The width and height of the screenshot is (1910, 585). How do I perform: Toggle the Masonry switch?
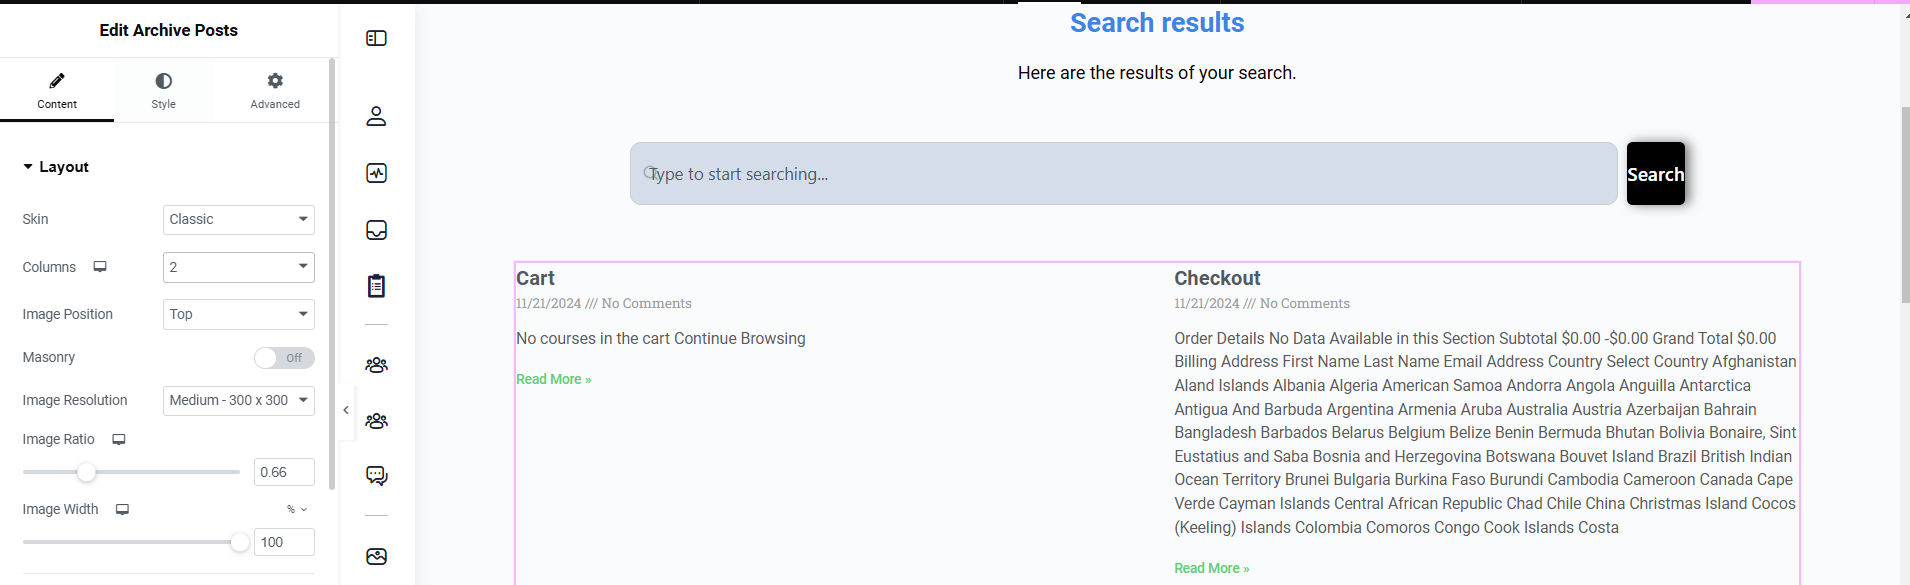[284, 358]
